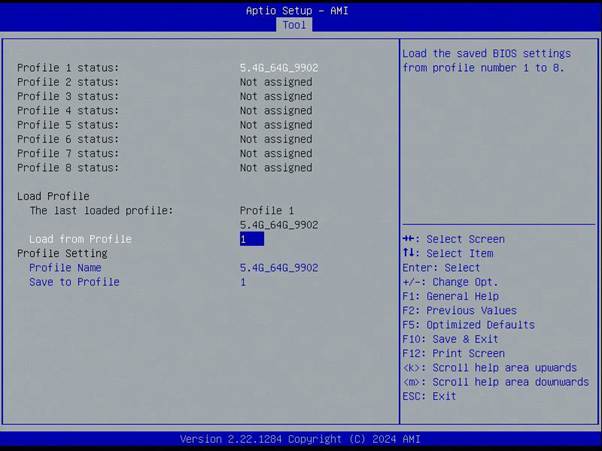Click the F5: Optimized Defaults hint
This screenshot has height=451, width=602.
(x=468, y=325)
